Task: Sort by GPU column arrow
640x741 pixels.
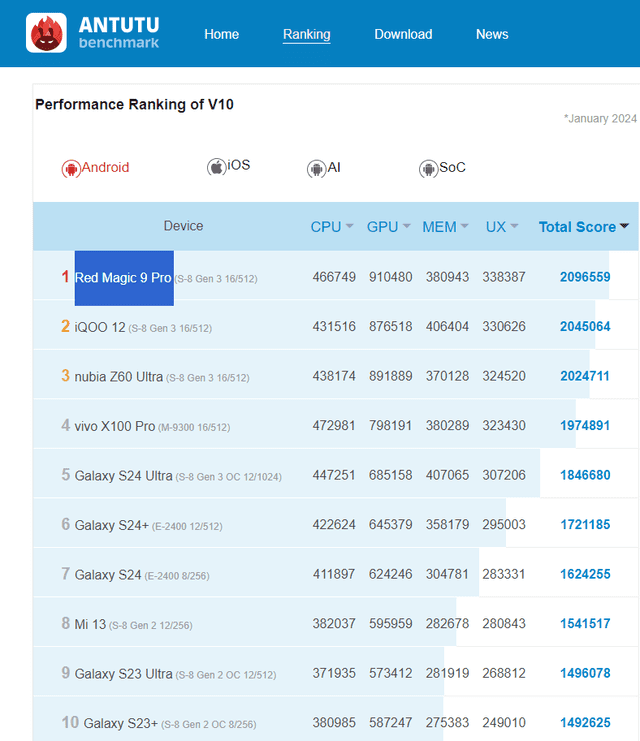Action: click(406, 226)
